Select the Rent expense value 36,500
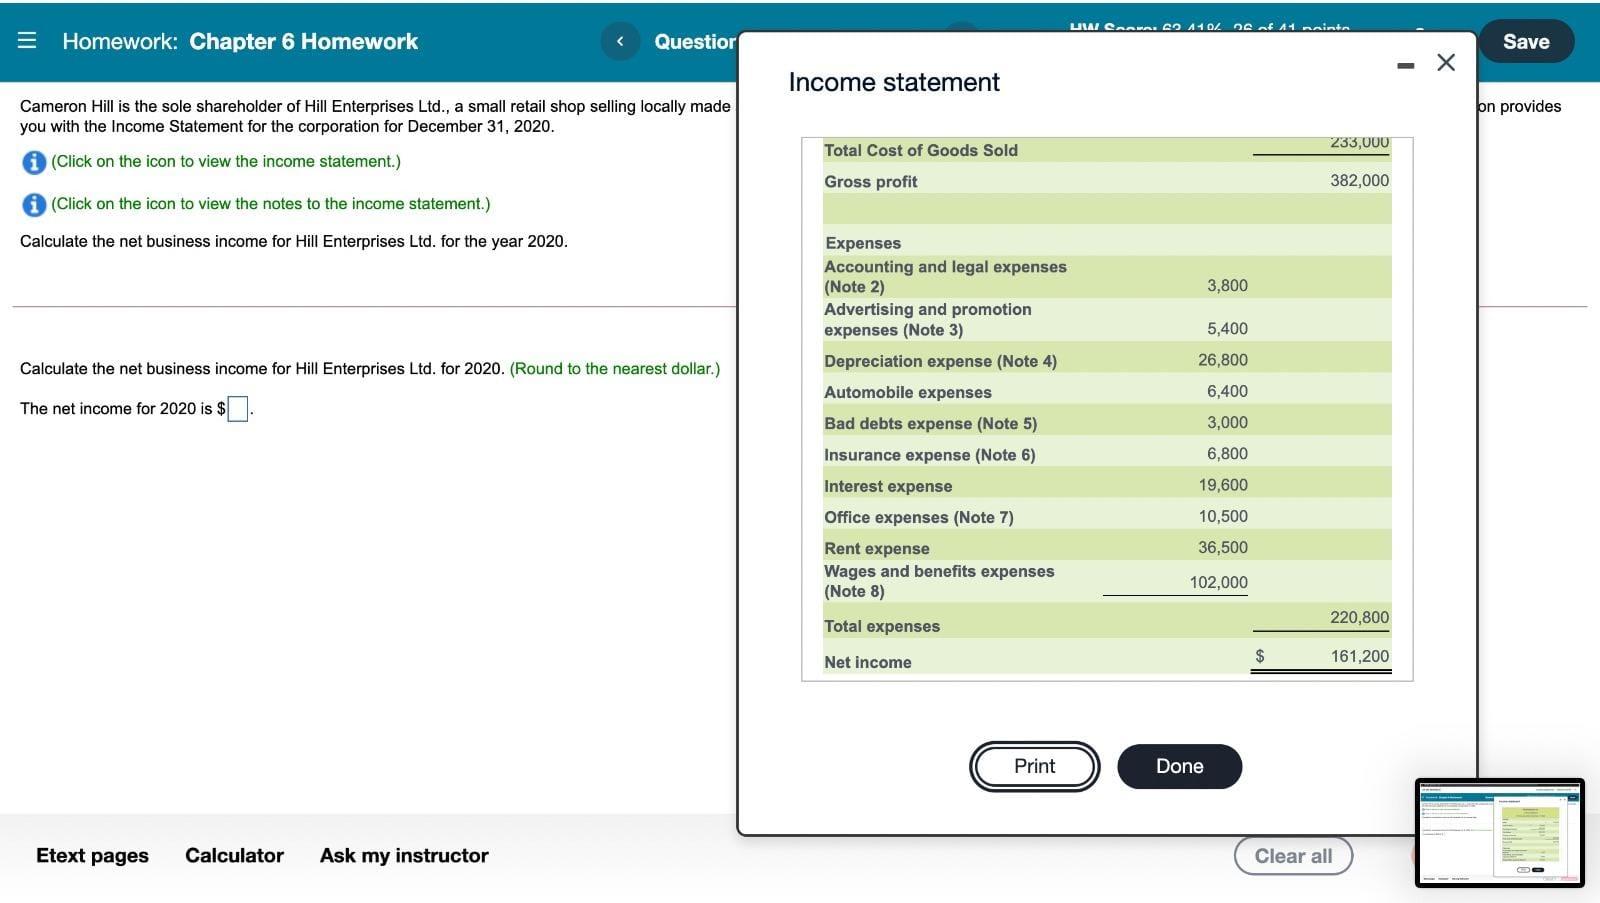Viewport: 1600px width, 903px height. (x=1223, y=547)
